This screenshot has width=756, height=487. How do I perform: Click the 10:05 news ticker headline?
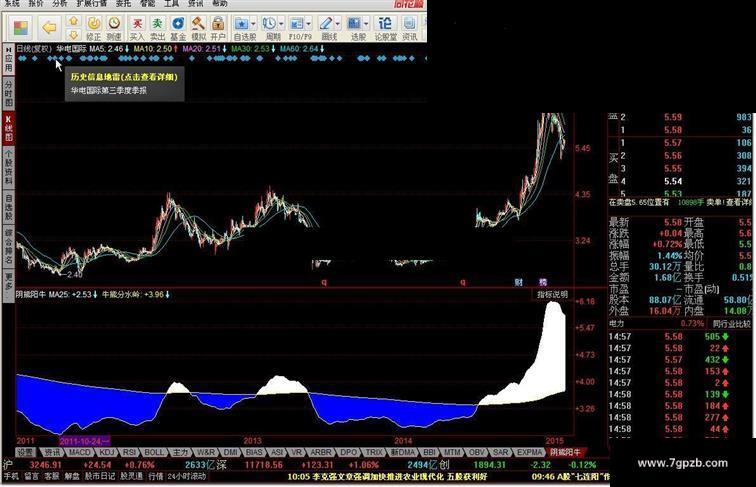[x=387, y=476]
